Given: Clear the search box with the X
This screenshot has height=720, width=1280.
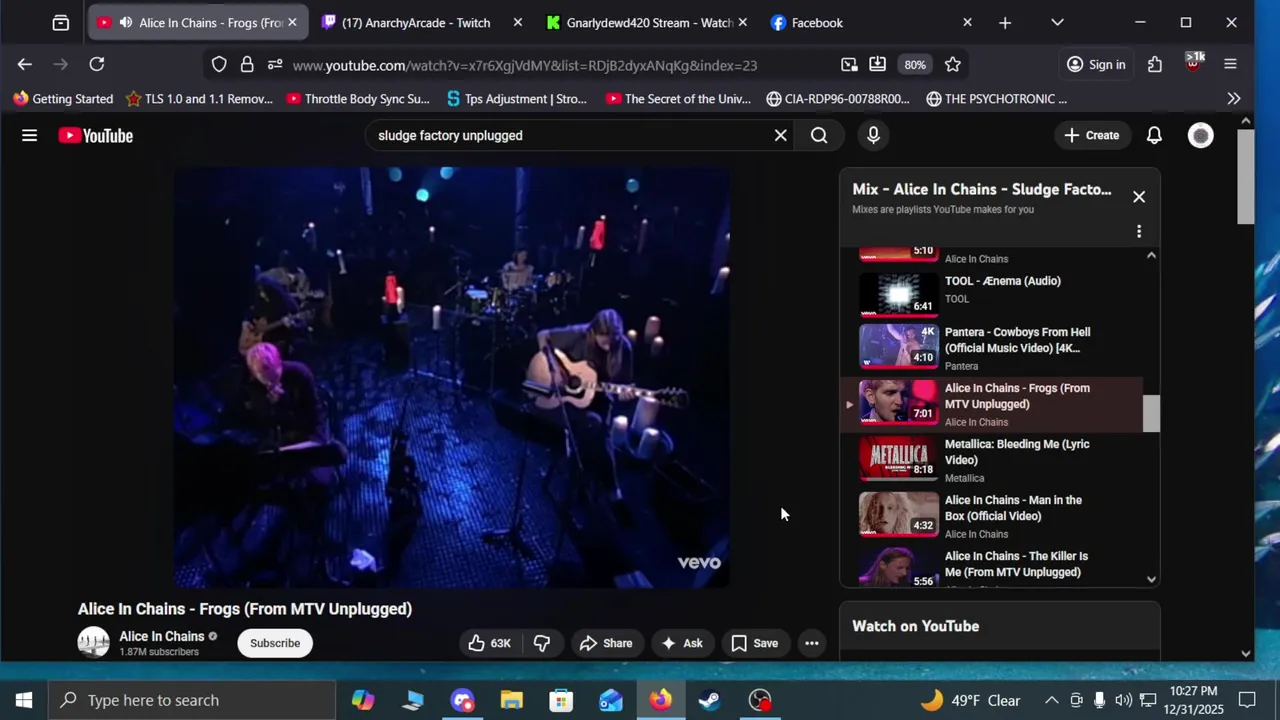Looking at the screenshot, I should pyautogui.click(x=780, y=135).
